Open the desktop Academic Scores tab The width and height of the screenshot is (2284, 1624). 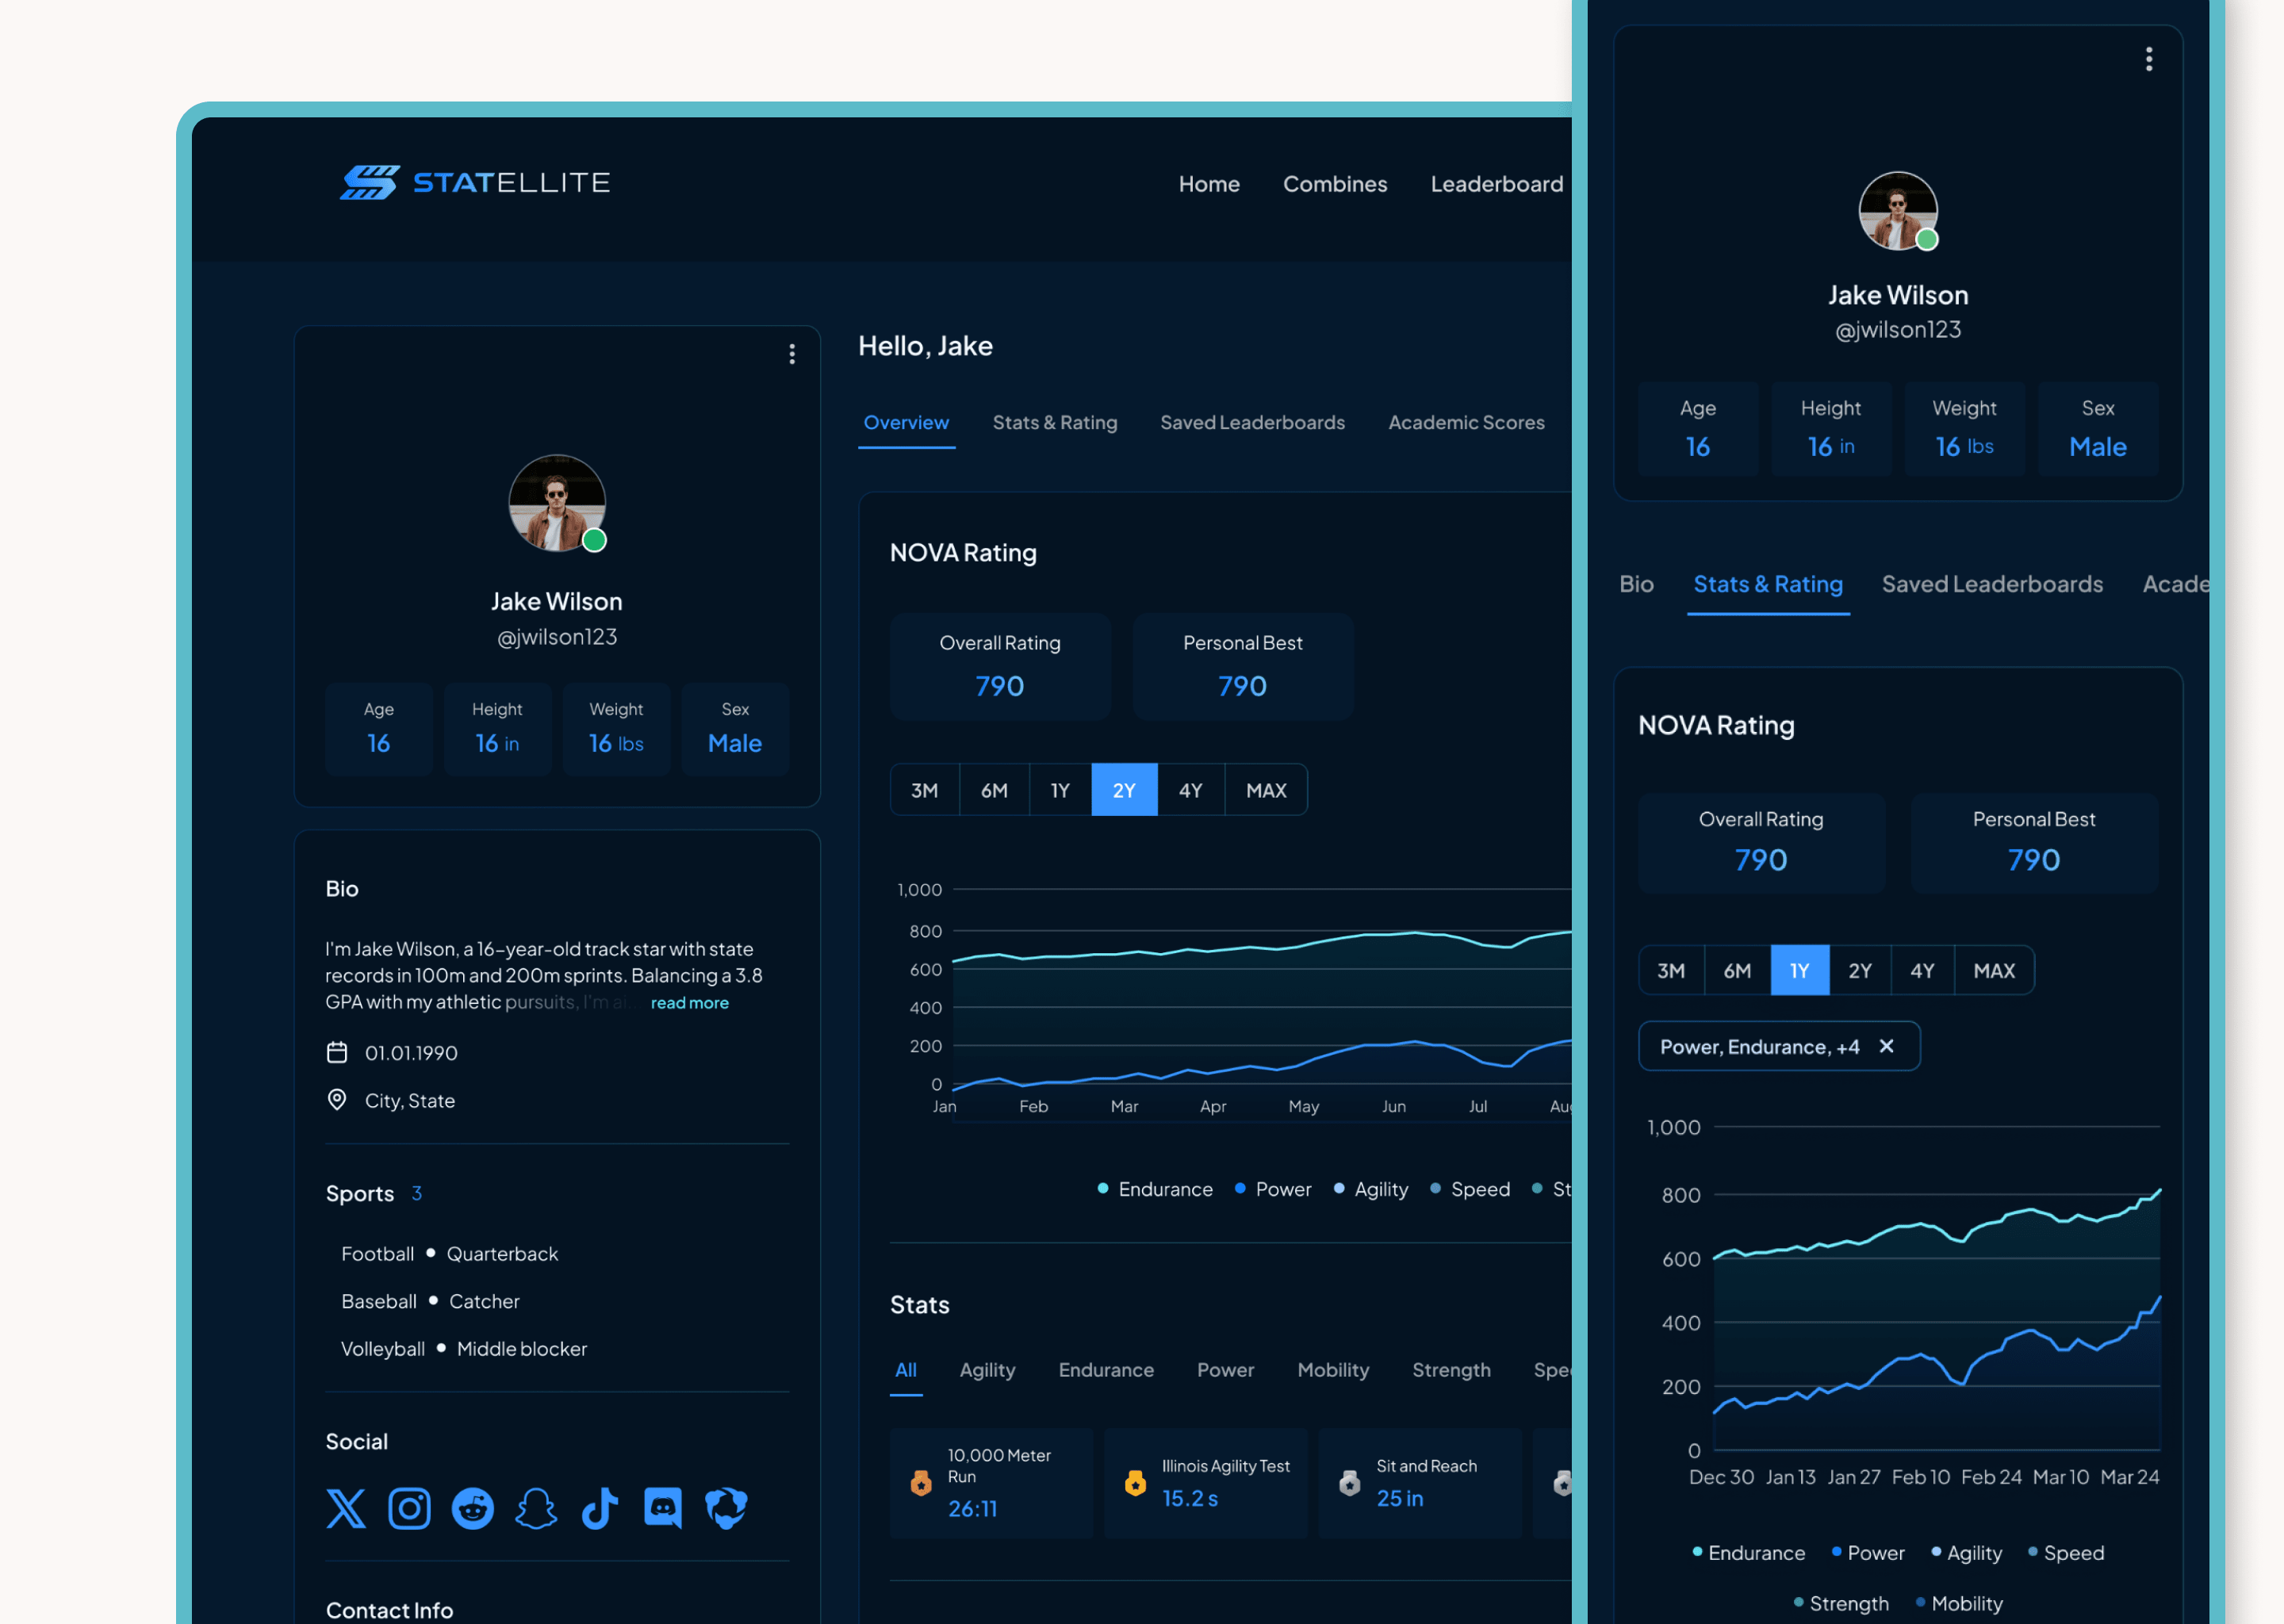coord(1466,422)
